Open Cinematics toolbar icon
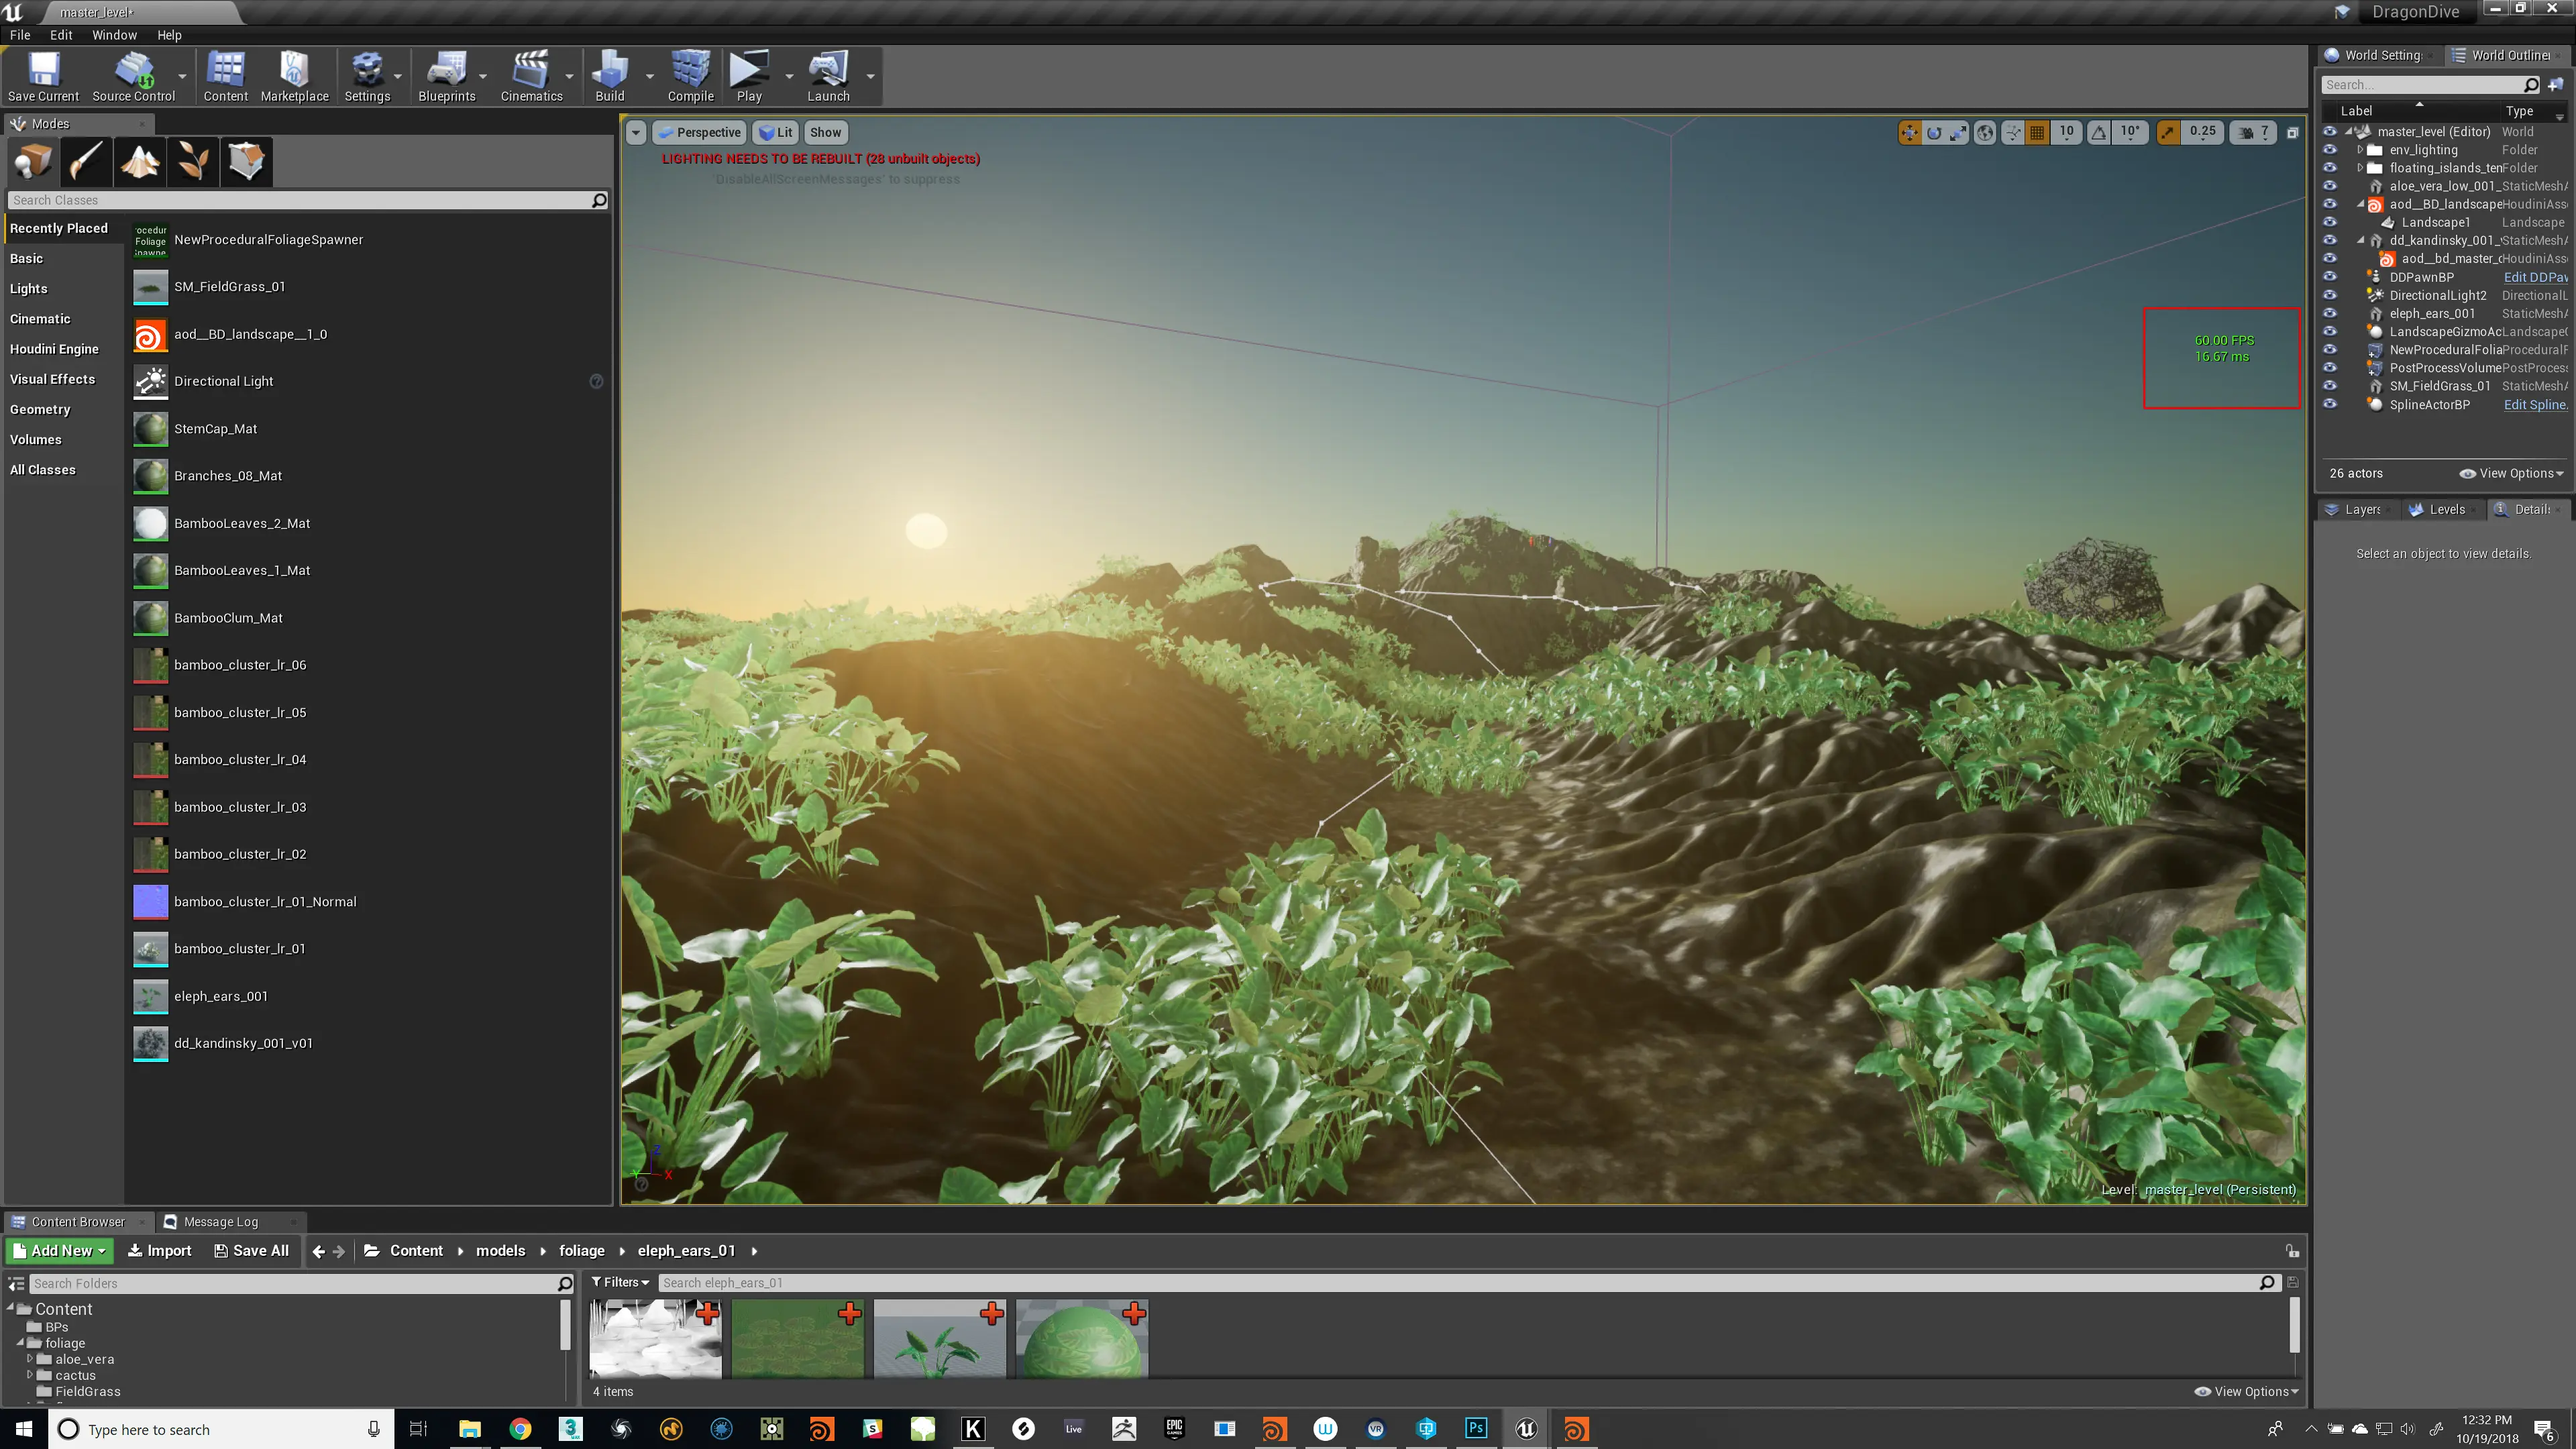This screenshot has width=2576, height=1449. pyautogui.click(x=531, y=77)
